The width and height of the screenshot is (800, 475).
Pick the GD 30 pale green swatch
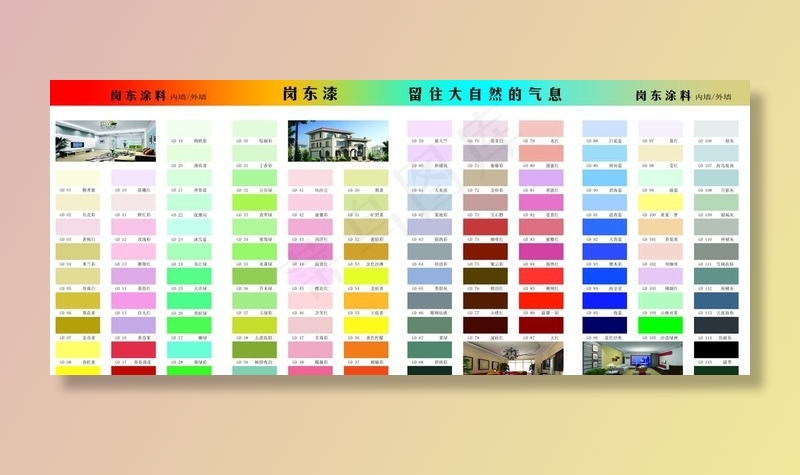tap(255, 129)
